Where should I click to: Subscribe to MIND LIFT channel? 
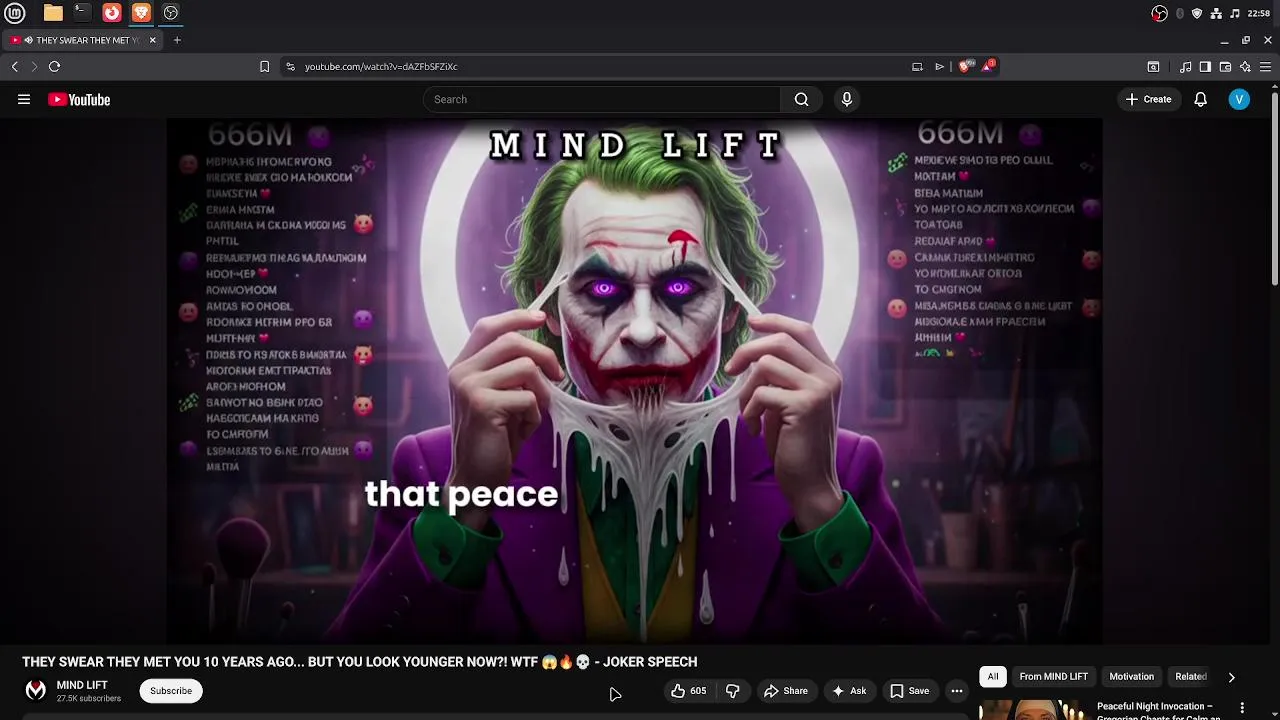pyautogui.click(x=171, y=691)
